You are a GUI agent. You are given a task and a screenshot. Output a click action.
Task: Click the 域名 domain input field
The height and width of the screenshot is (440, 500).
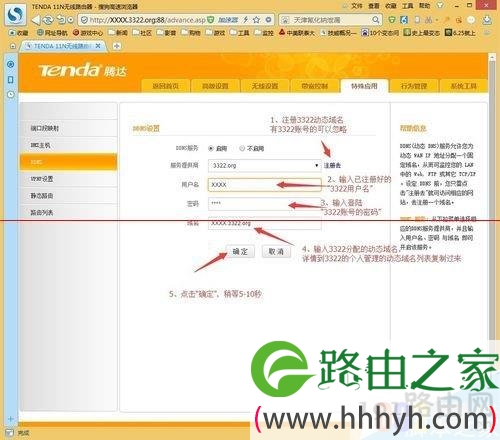[265, 223]
